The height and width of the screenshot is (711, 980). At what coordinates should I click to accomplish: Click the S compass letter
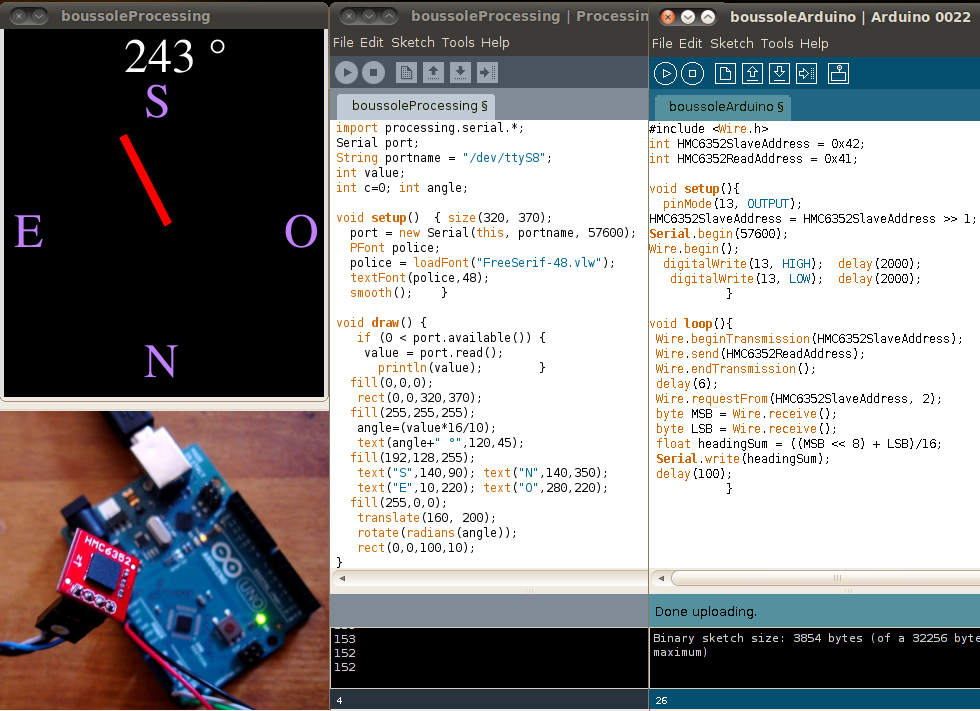pyautogui.click(x=157, y=101)
